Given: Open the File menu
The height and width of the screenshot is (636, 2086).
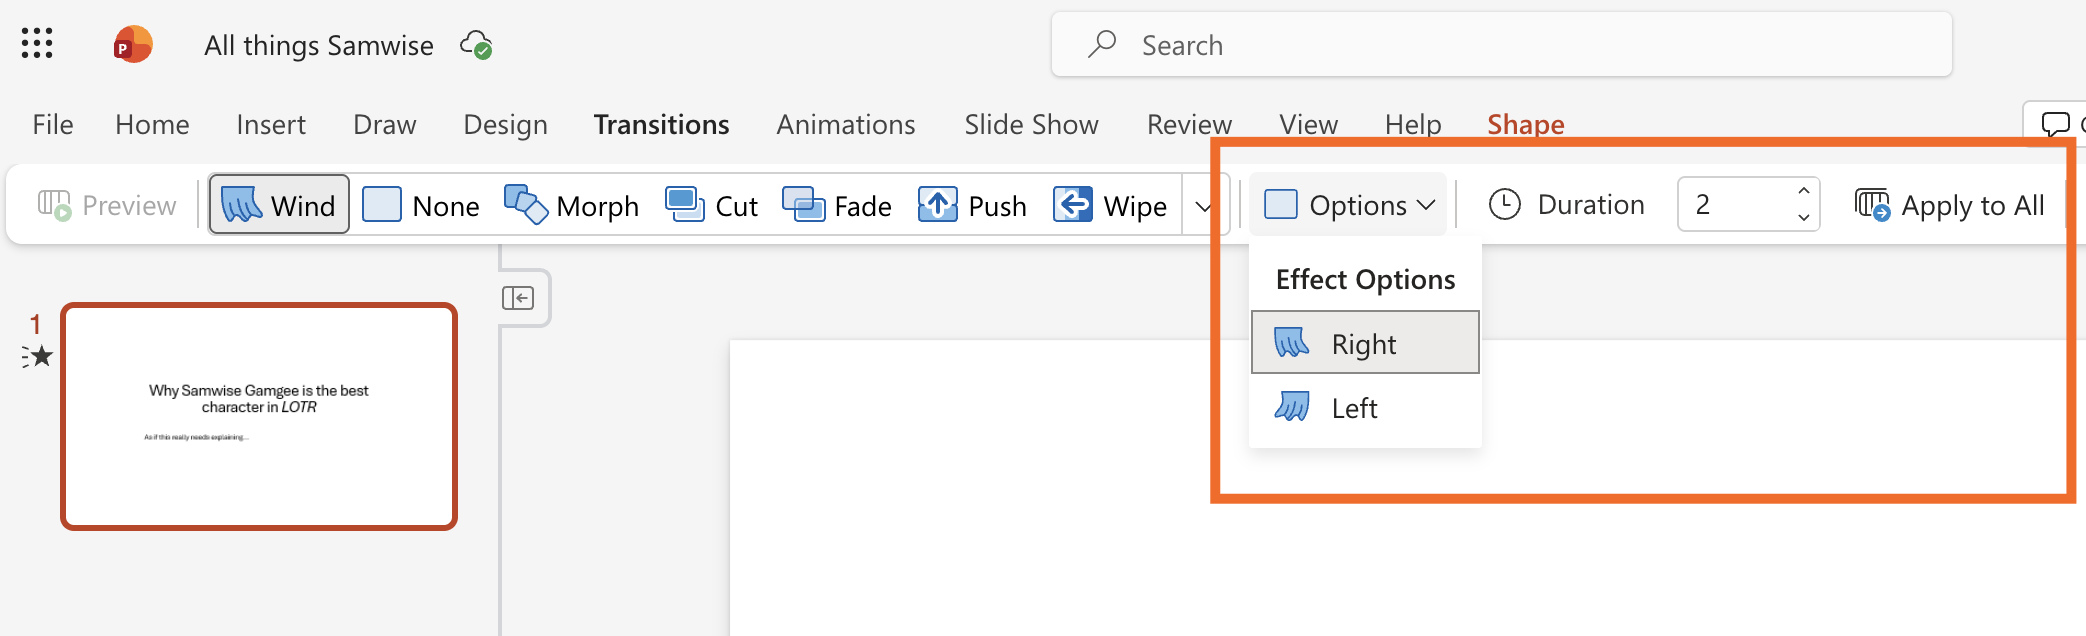Looking at the screenshot, I should (x=53, y=124).
